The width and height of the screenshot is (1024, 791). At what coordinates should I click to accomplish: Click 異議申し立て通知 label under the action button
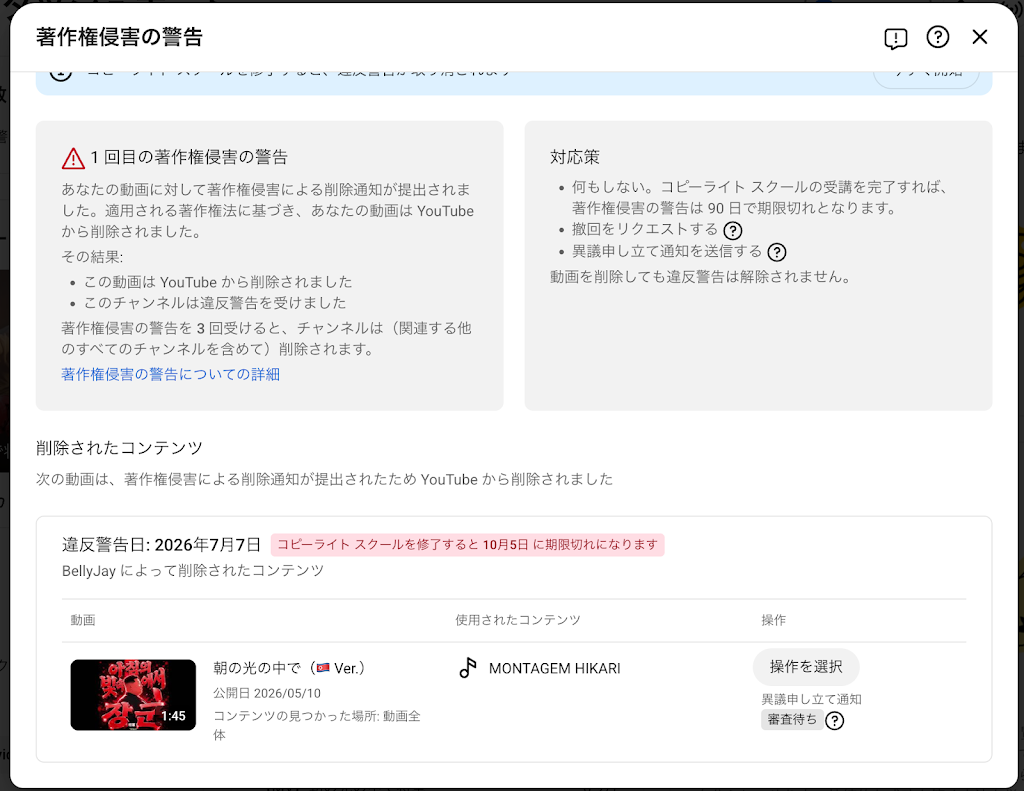812,700
